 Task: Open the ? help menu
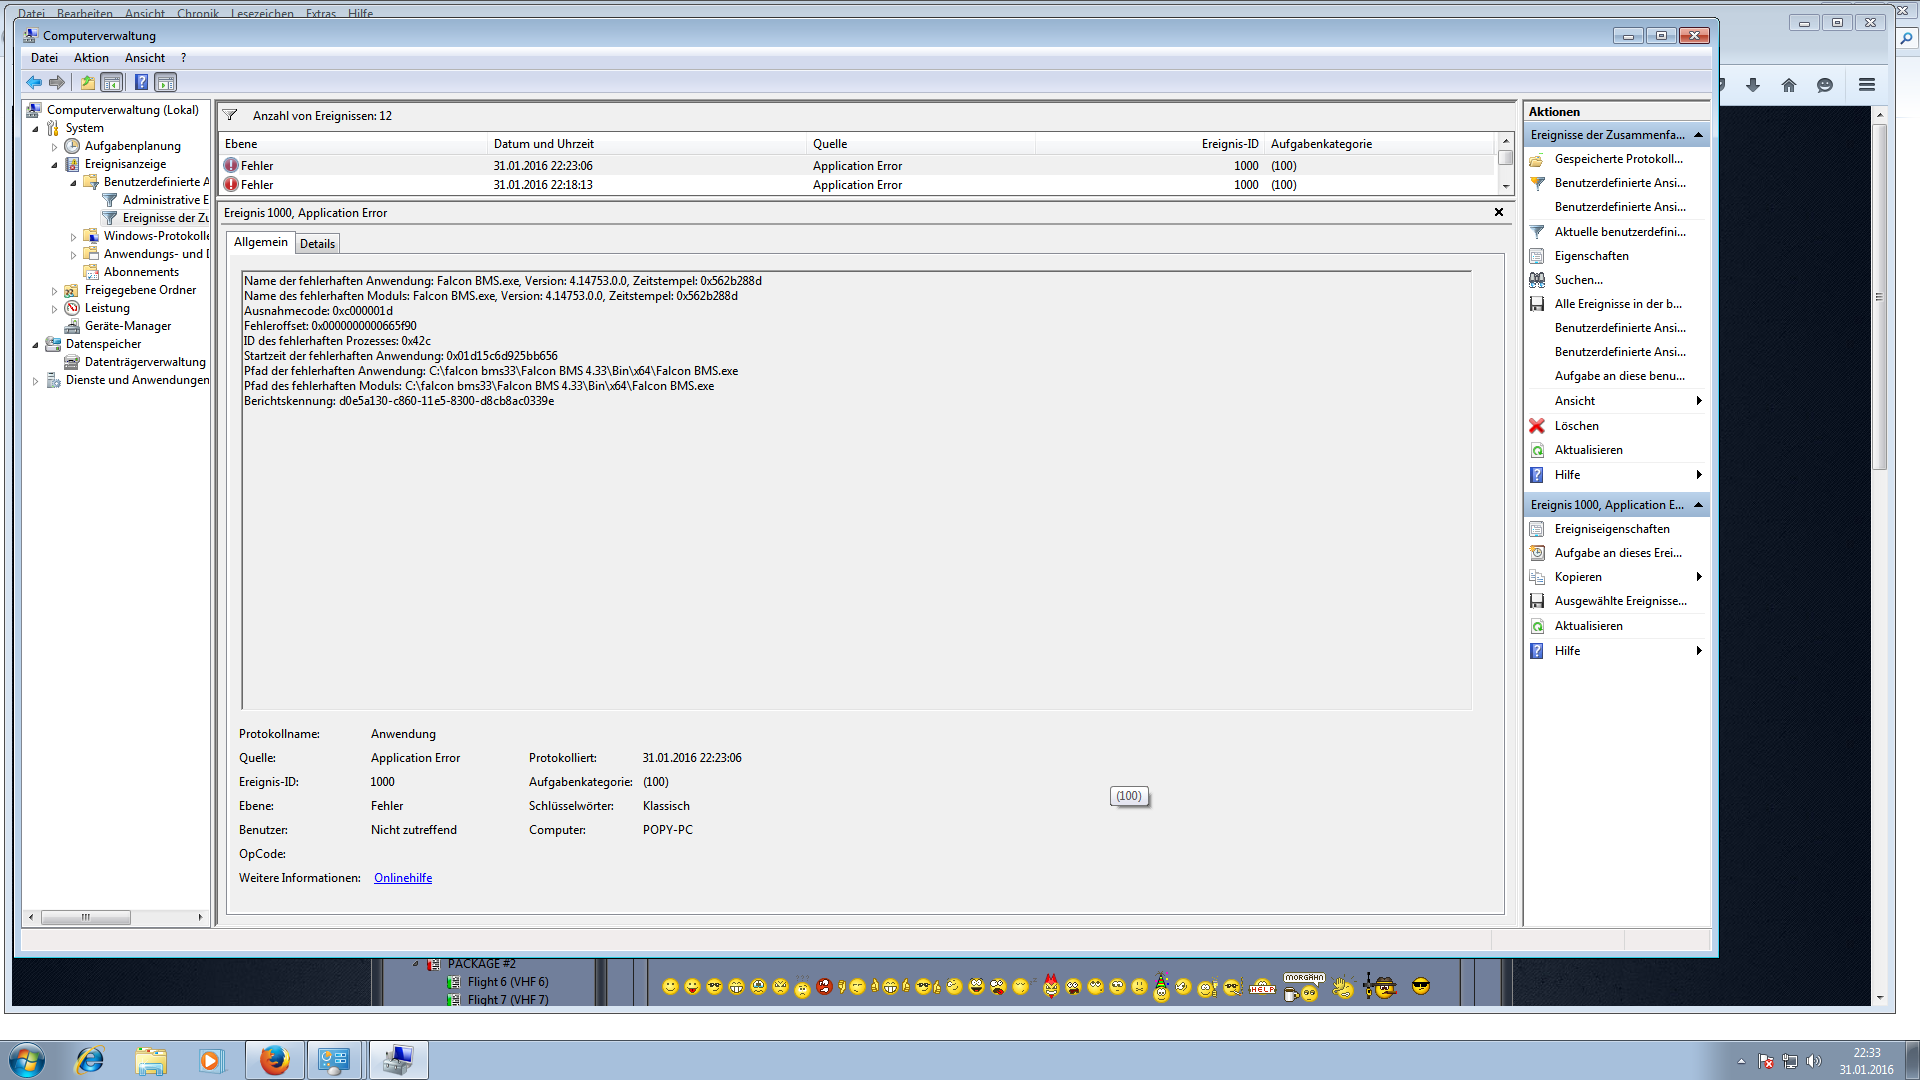(x=183, y=58)
